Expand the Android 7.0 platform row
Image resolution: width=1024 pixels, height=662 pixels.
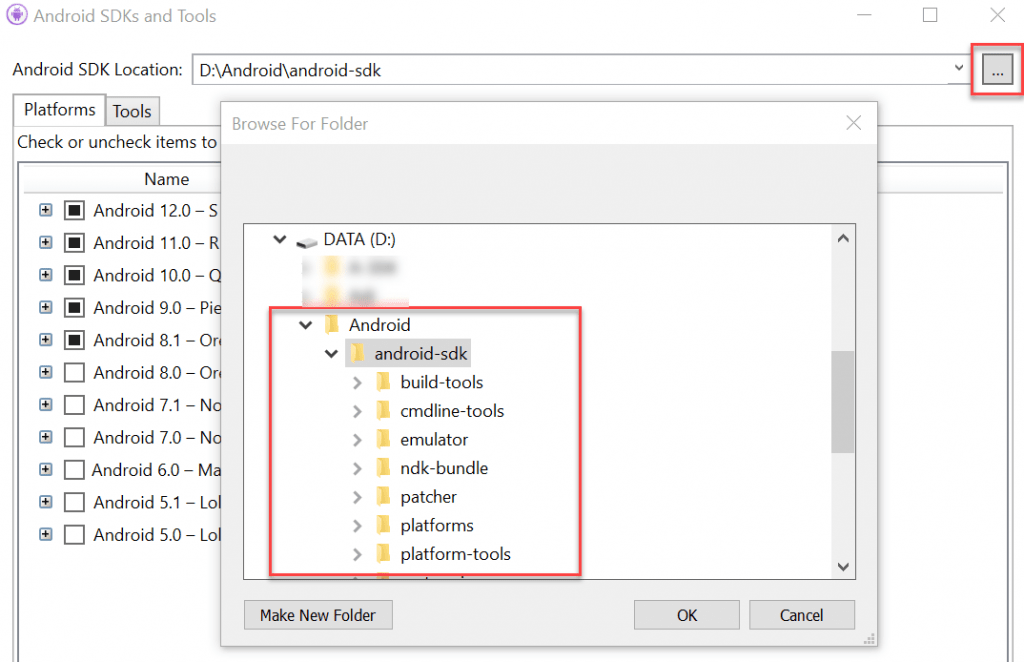point(45,437)
